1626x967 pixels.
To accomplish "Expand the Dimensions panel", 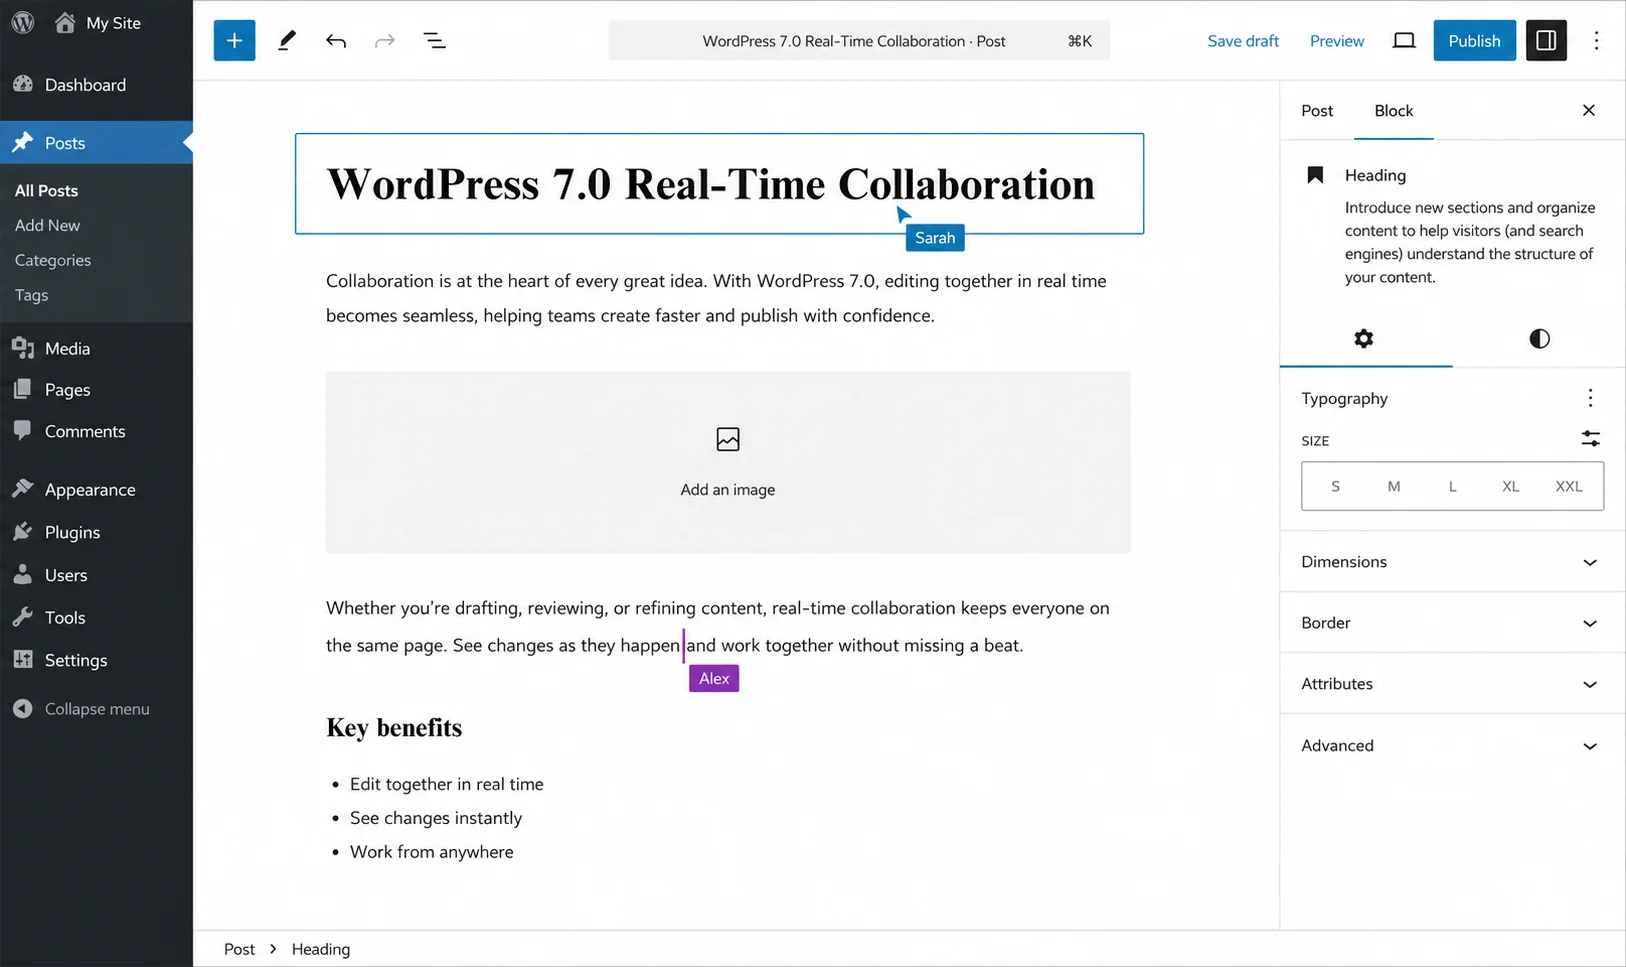I will pos(1452,562).
